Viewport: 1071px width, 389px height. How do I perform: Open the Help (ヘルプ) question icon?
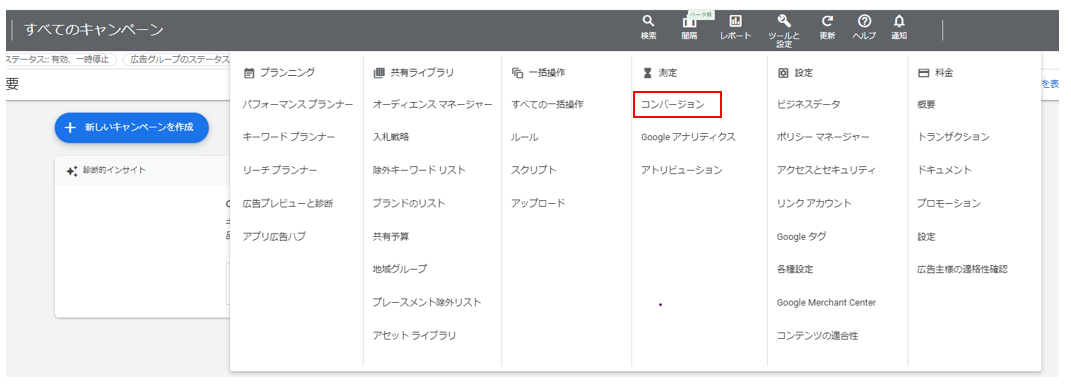[x=864, y=21]
